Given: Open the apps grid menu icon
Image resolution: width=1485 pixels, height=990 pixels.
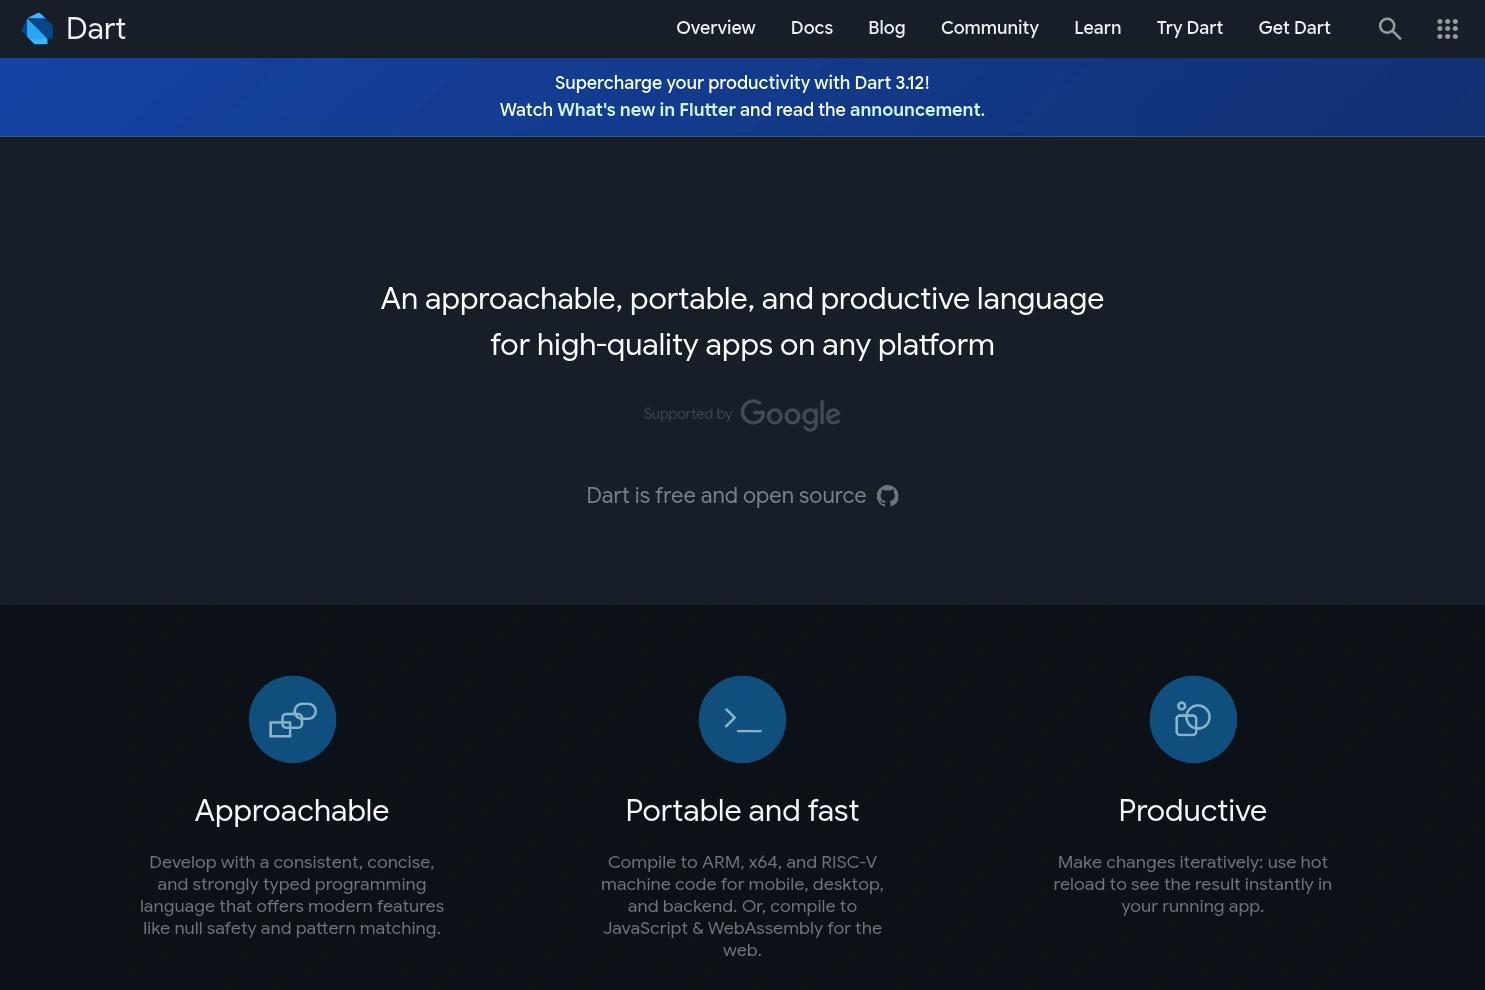Looking at the screenshot, I should pyautogui.click(x=1447, y=29).
